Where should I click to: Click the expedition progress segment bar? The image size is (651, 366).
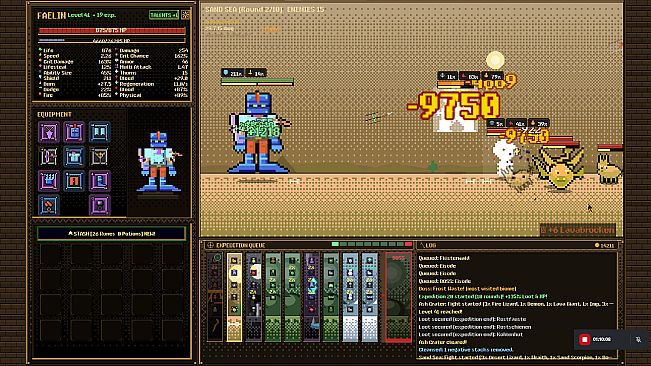point(372,244)
